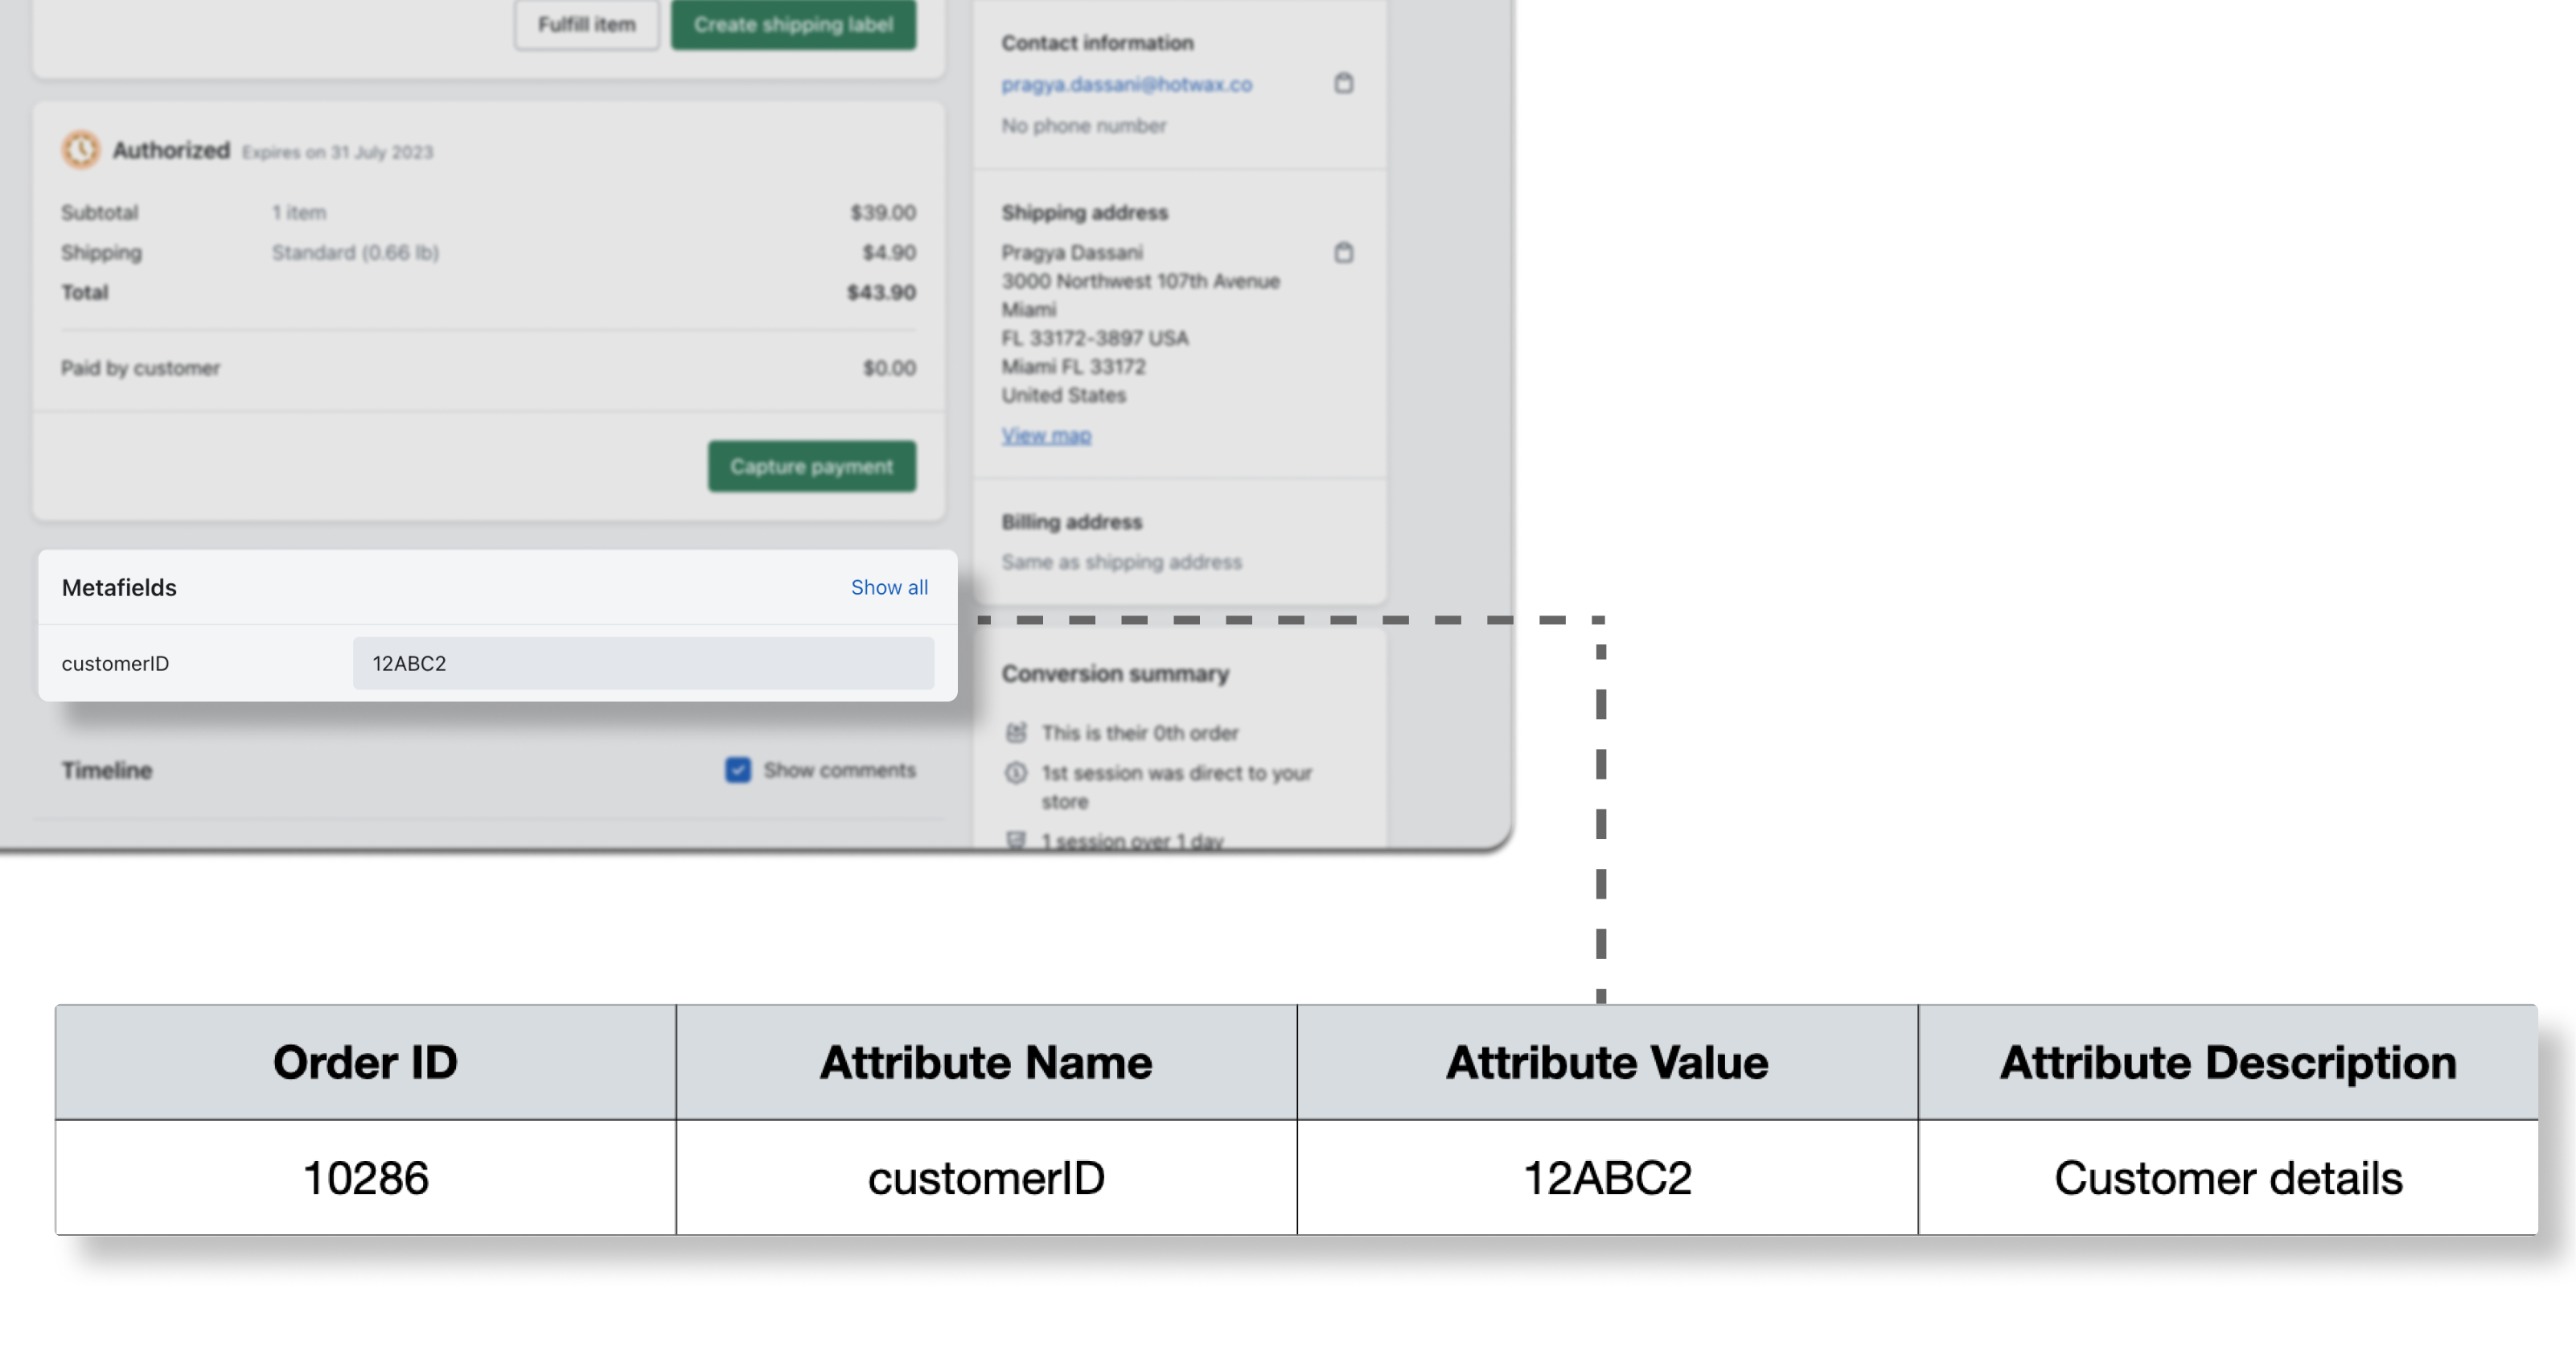Toggle the Show comments checkbox
This screenshot has height=1350, width=2576.
point(738,769)
